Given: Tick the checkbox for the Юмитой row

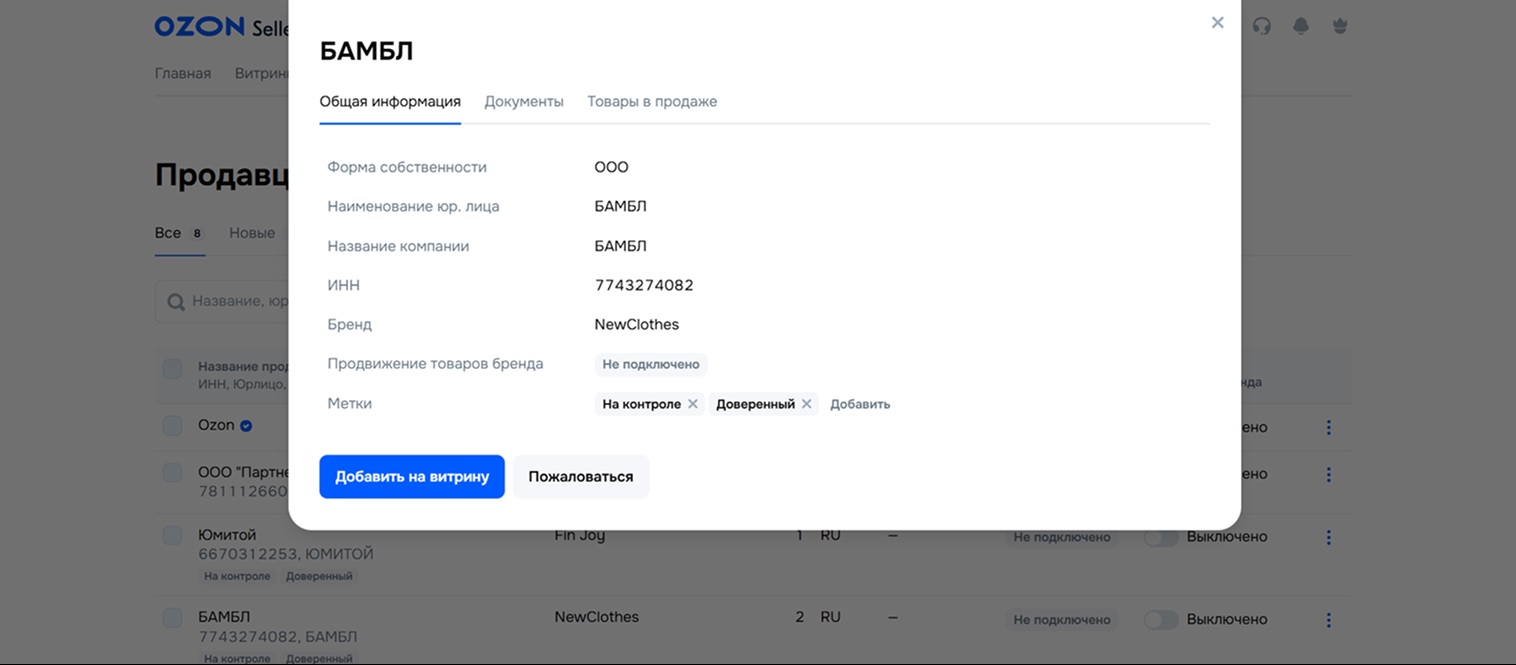Looking at the screenshot, I should [x=173, y=535].
